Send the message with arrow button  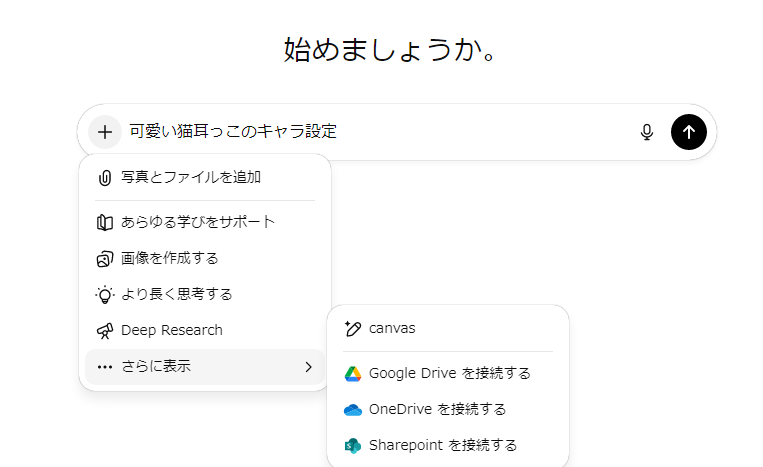[689, 132]
